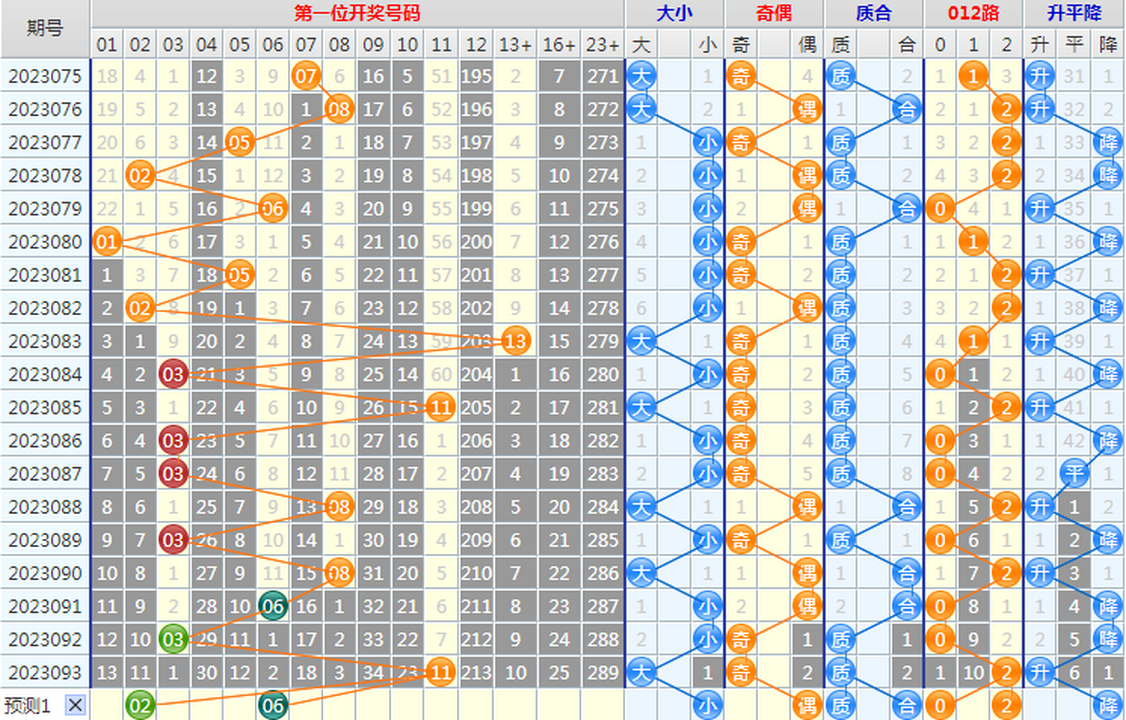Click the empty 01 prediction cell in the 预测1 row
Viewport: 1126px width, 720px height.
107,705
